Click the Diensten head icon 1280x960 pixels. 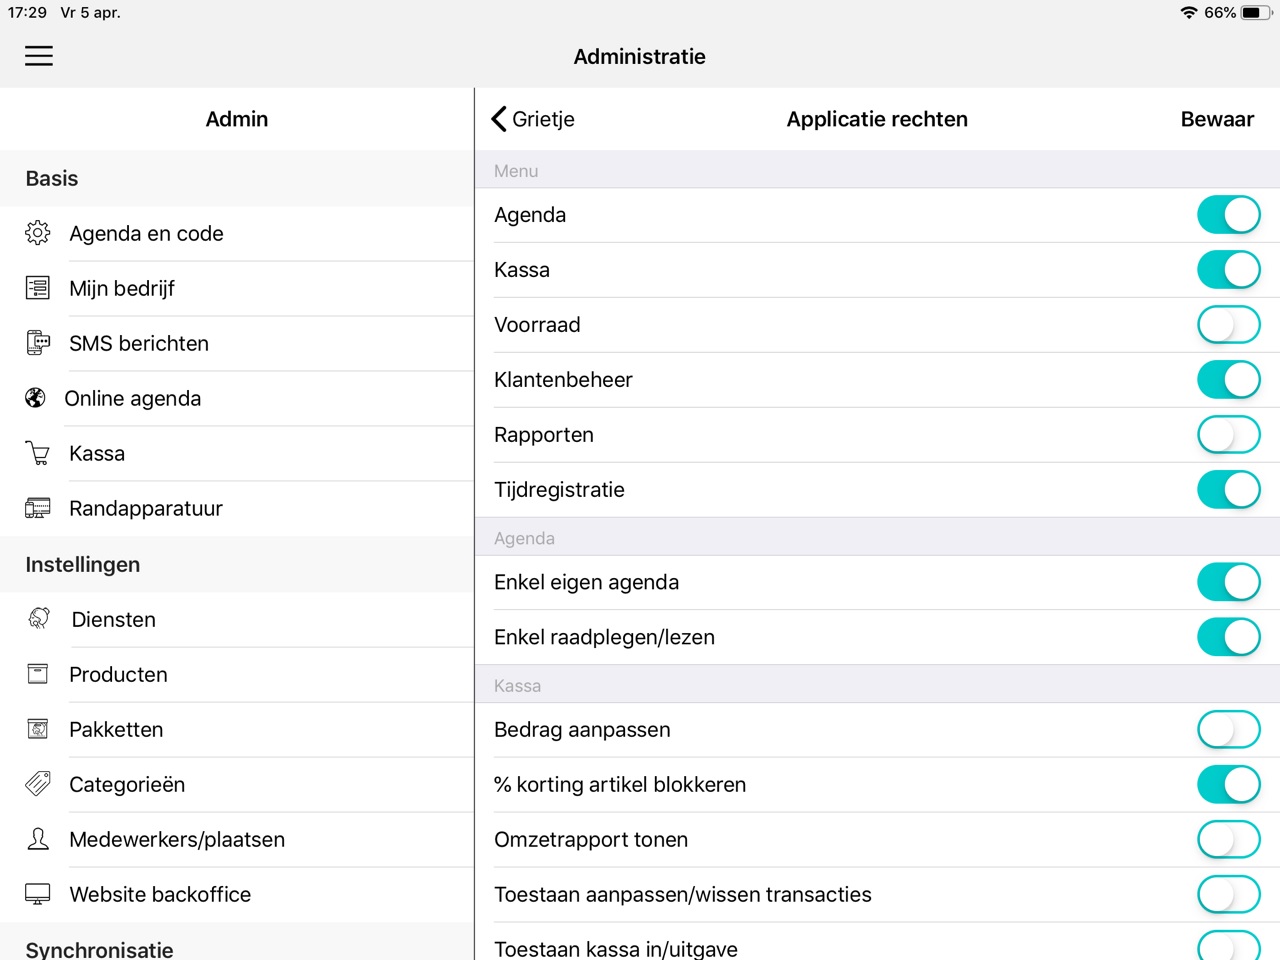(x=39, y=619)
